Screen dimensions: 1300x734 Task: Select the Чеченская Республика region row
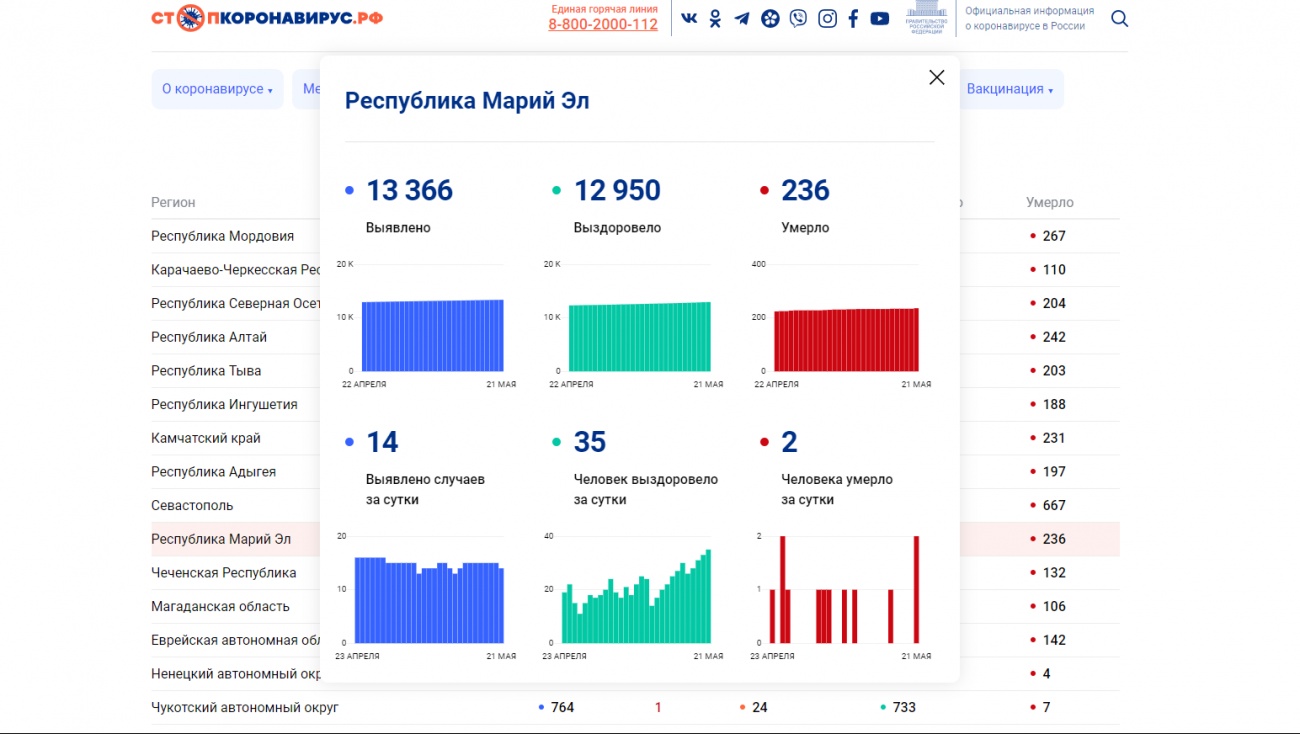[x=224, y=573]
